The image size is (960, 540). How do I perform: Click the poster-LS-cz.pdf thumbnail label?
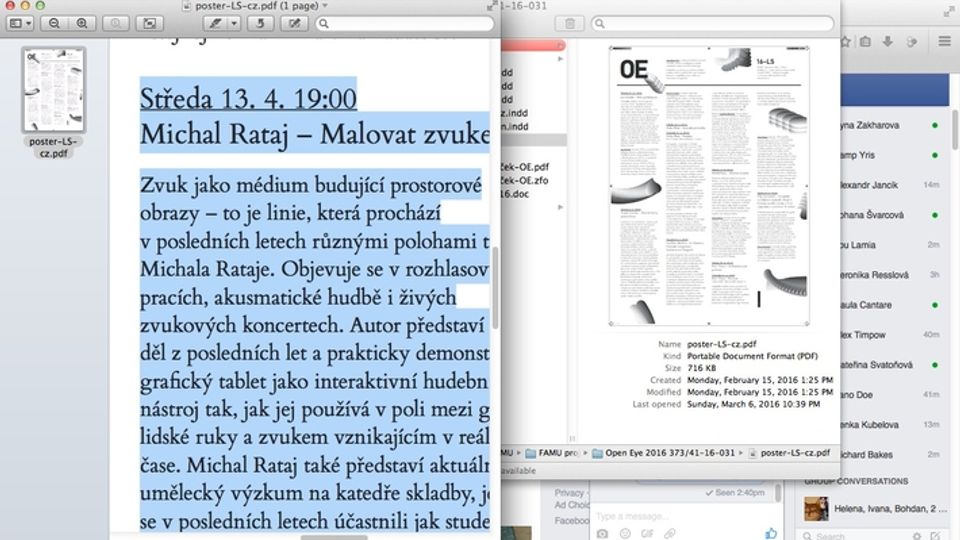click(53, 147)
